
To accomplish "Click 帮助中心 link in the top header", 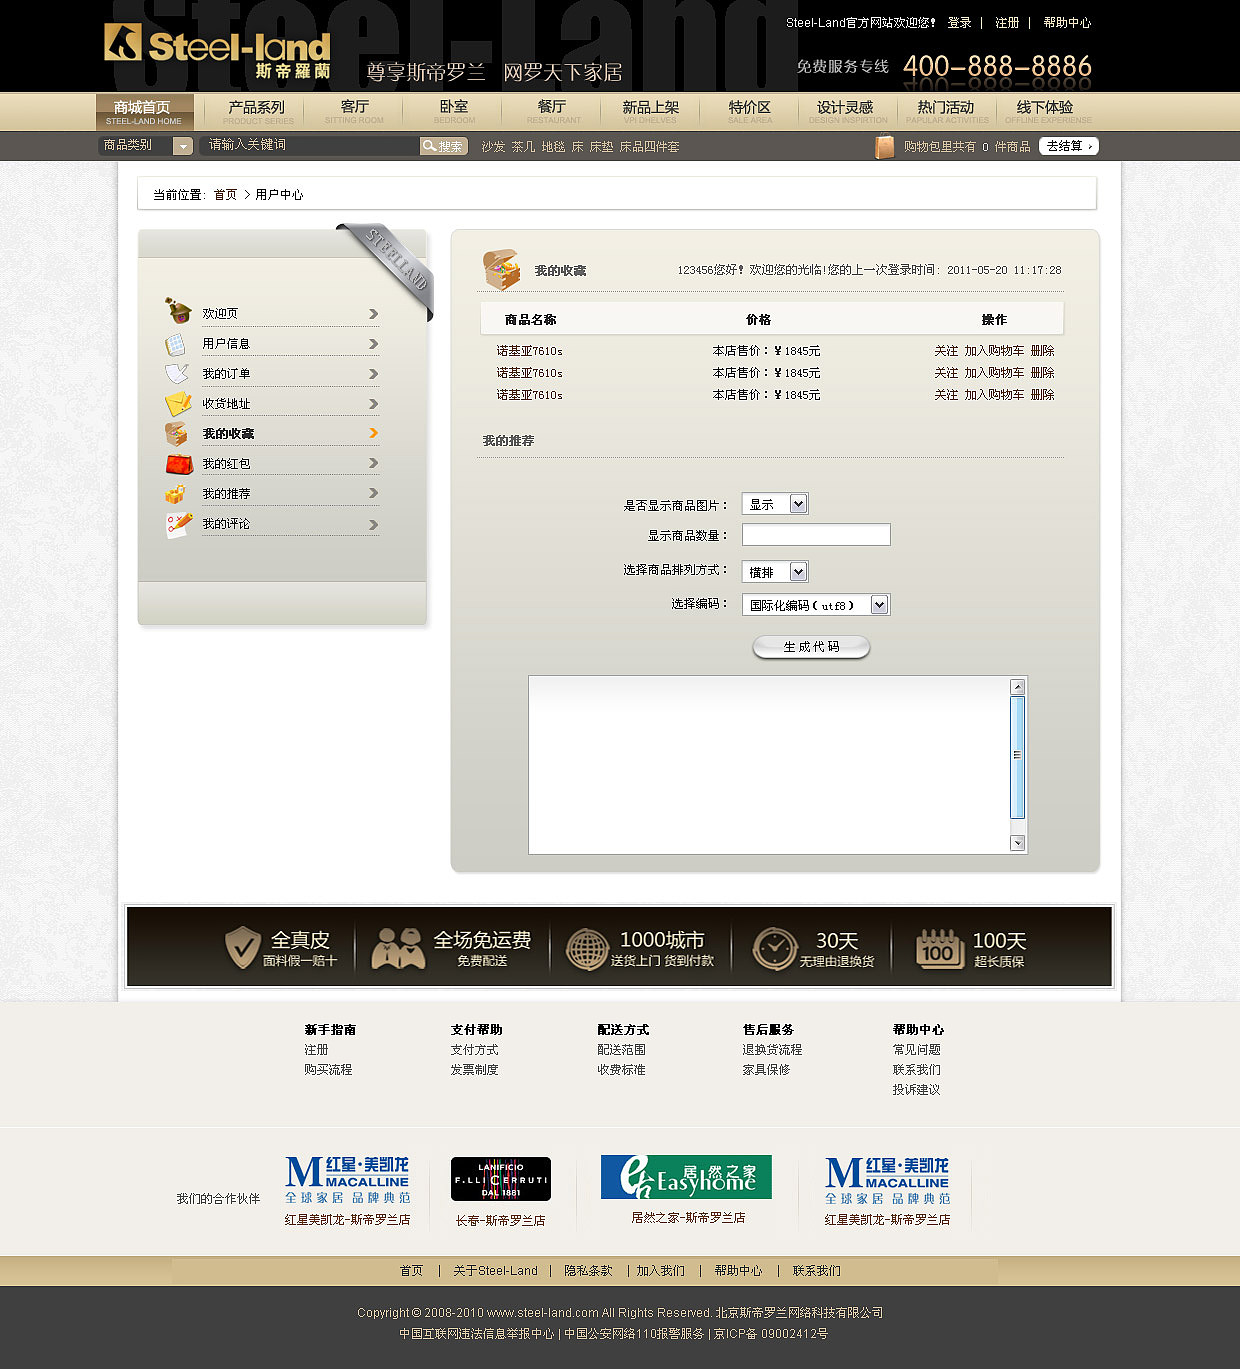I will point(1067,22).
